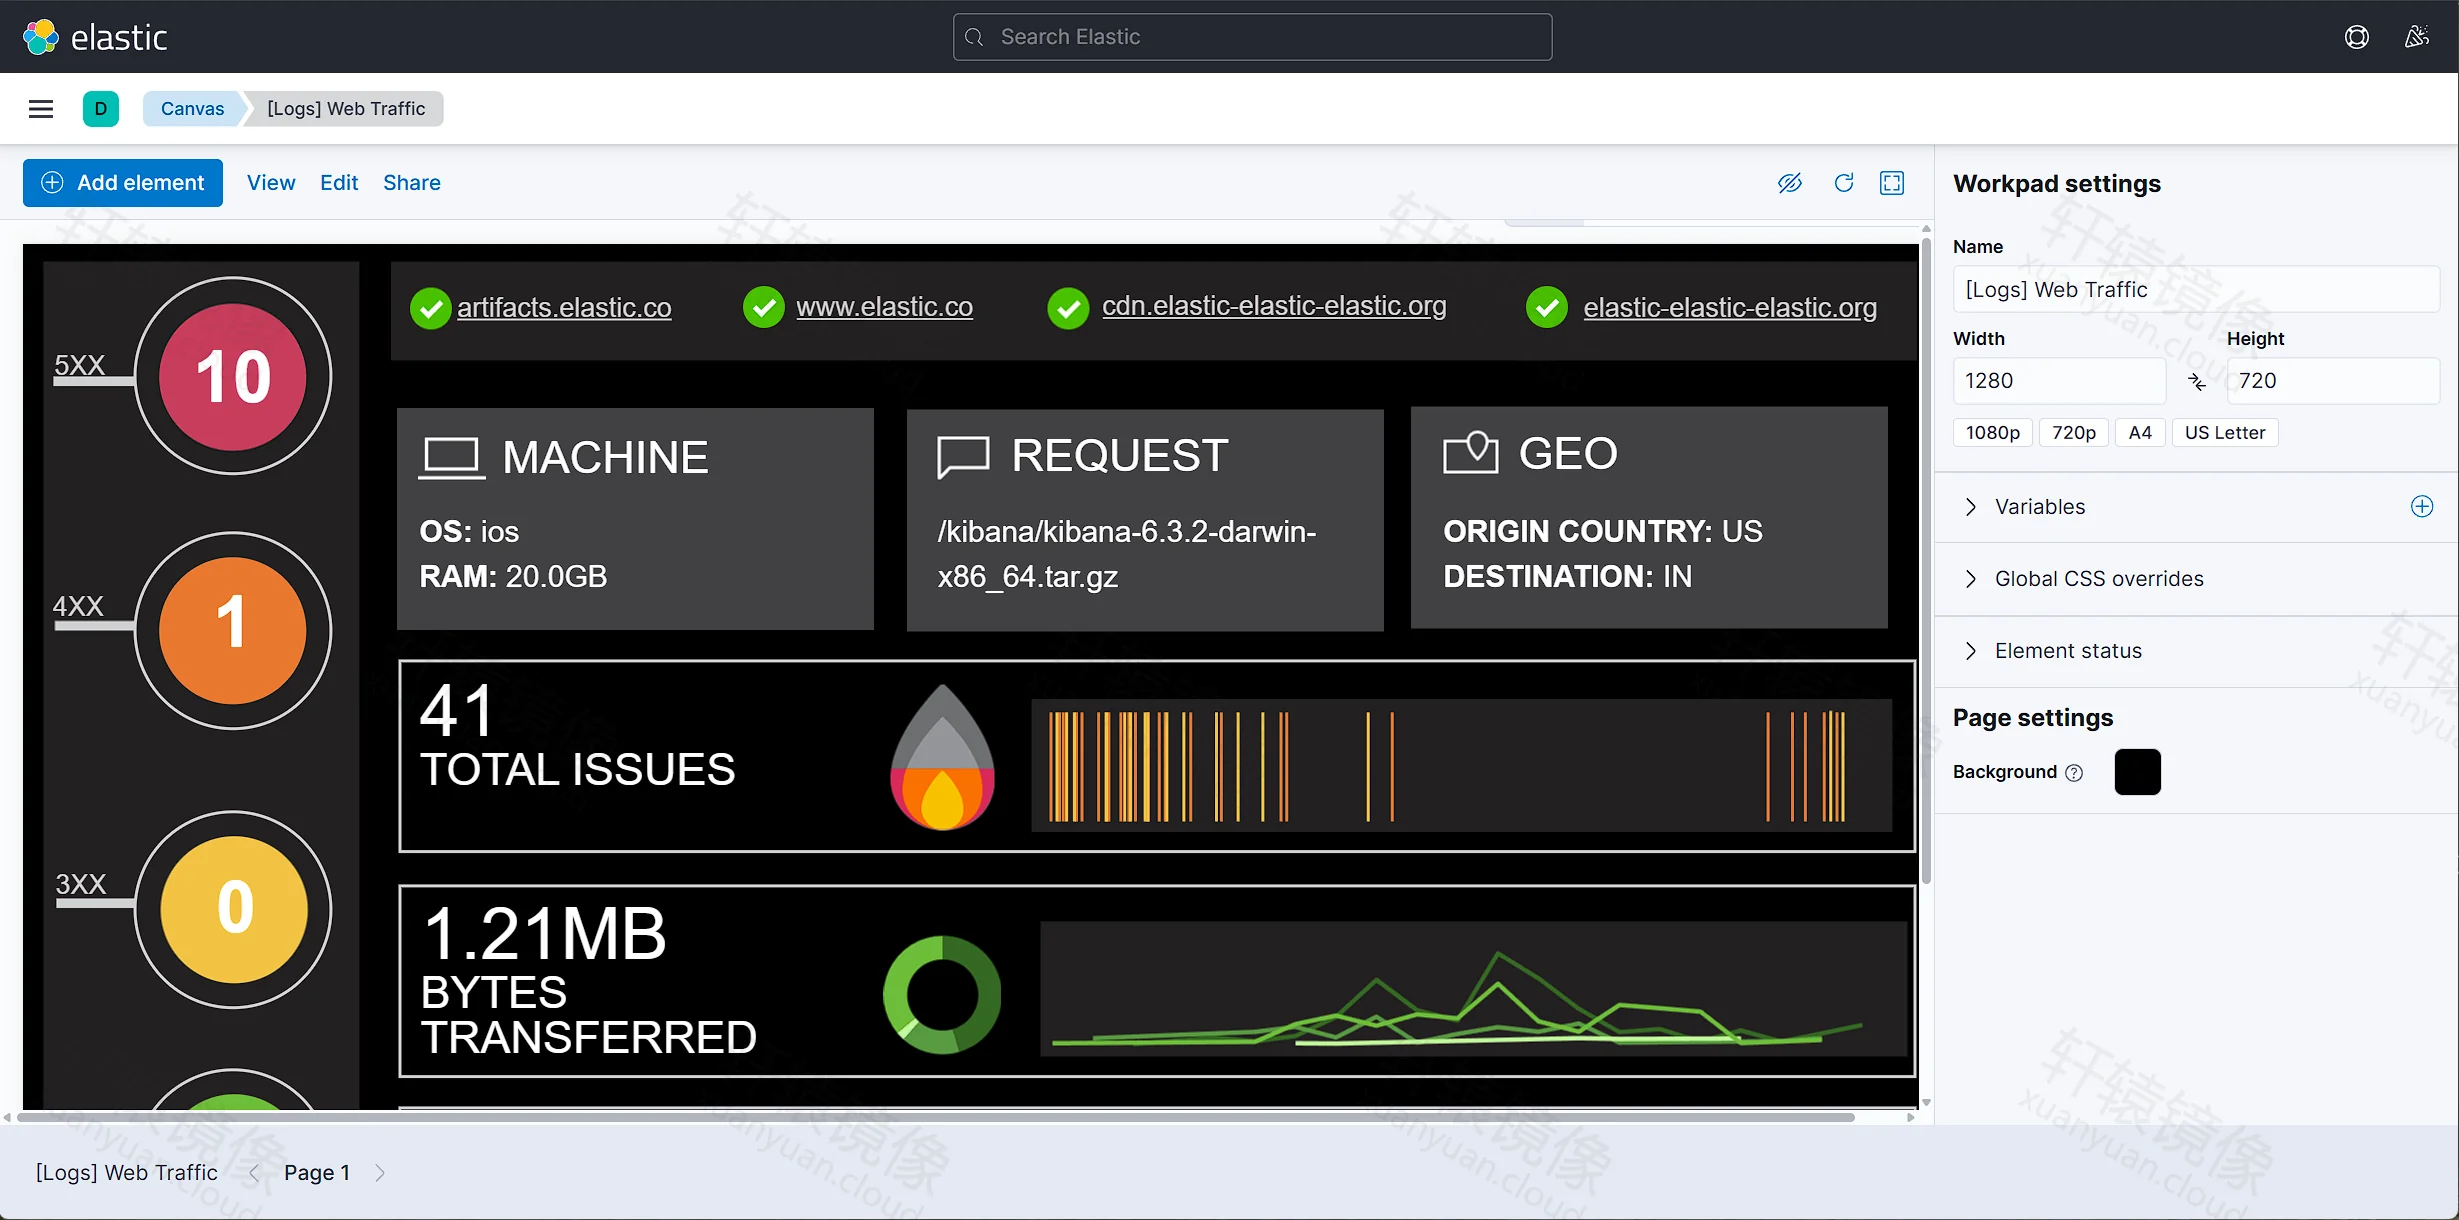Select the 5XX red circle with 10
This screenshot has height=1220, width=2459.
(x=233, y=376)
